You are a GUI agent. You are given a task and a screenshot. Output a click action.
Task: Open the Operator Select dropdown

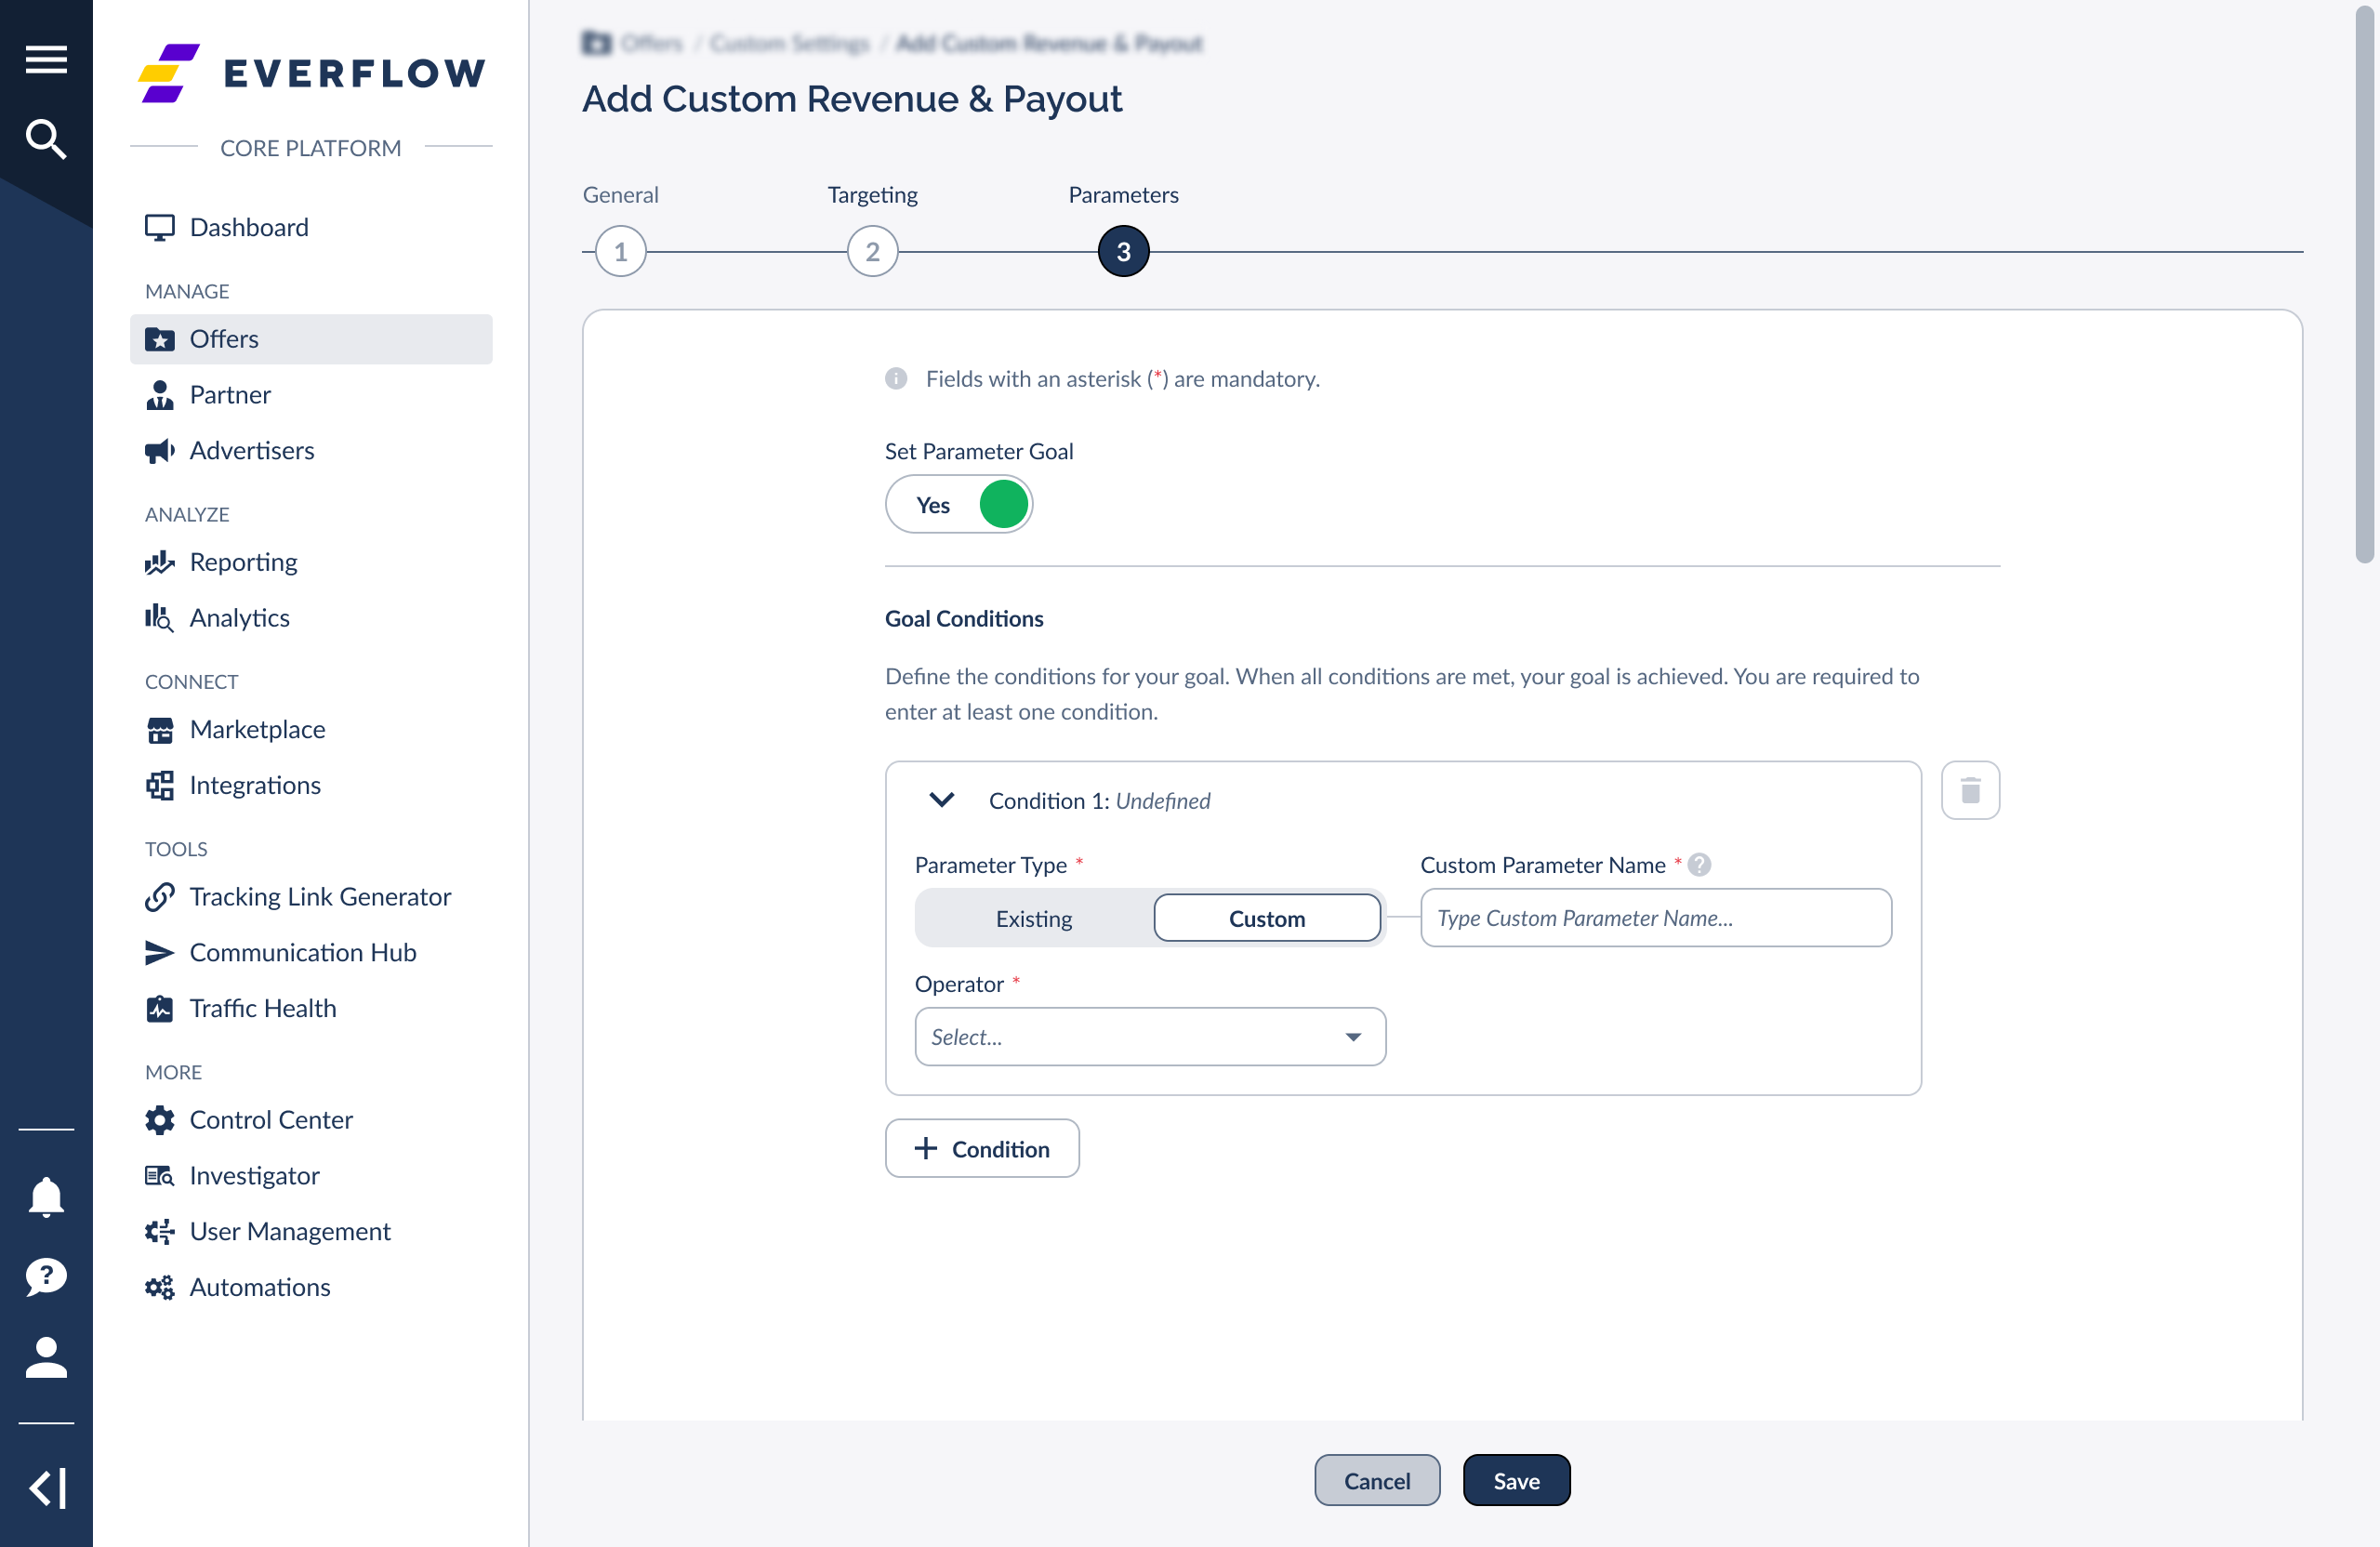click(x=1149, y=1037)
